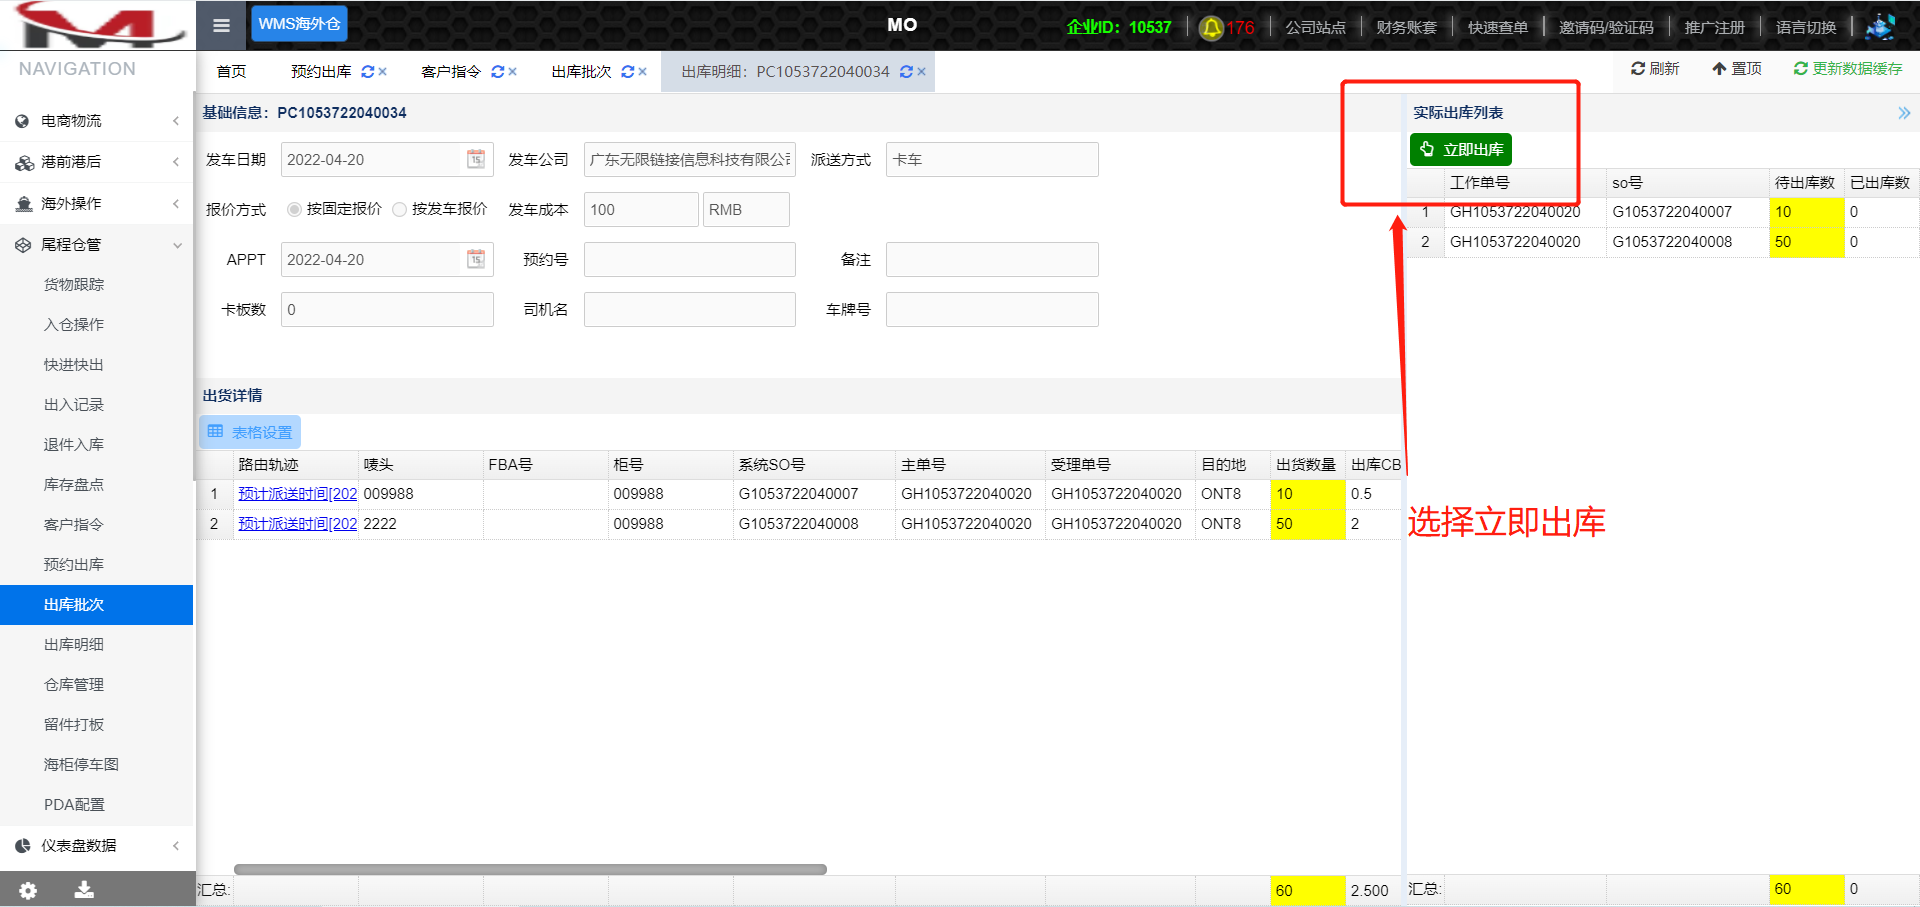Refresh the 预约出库 tab
The image size is (1920, 907).
[368, 72]
